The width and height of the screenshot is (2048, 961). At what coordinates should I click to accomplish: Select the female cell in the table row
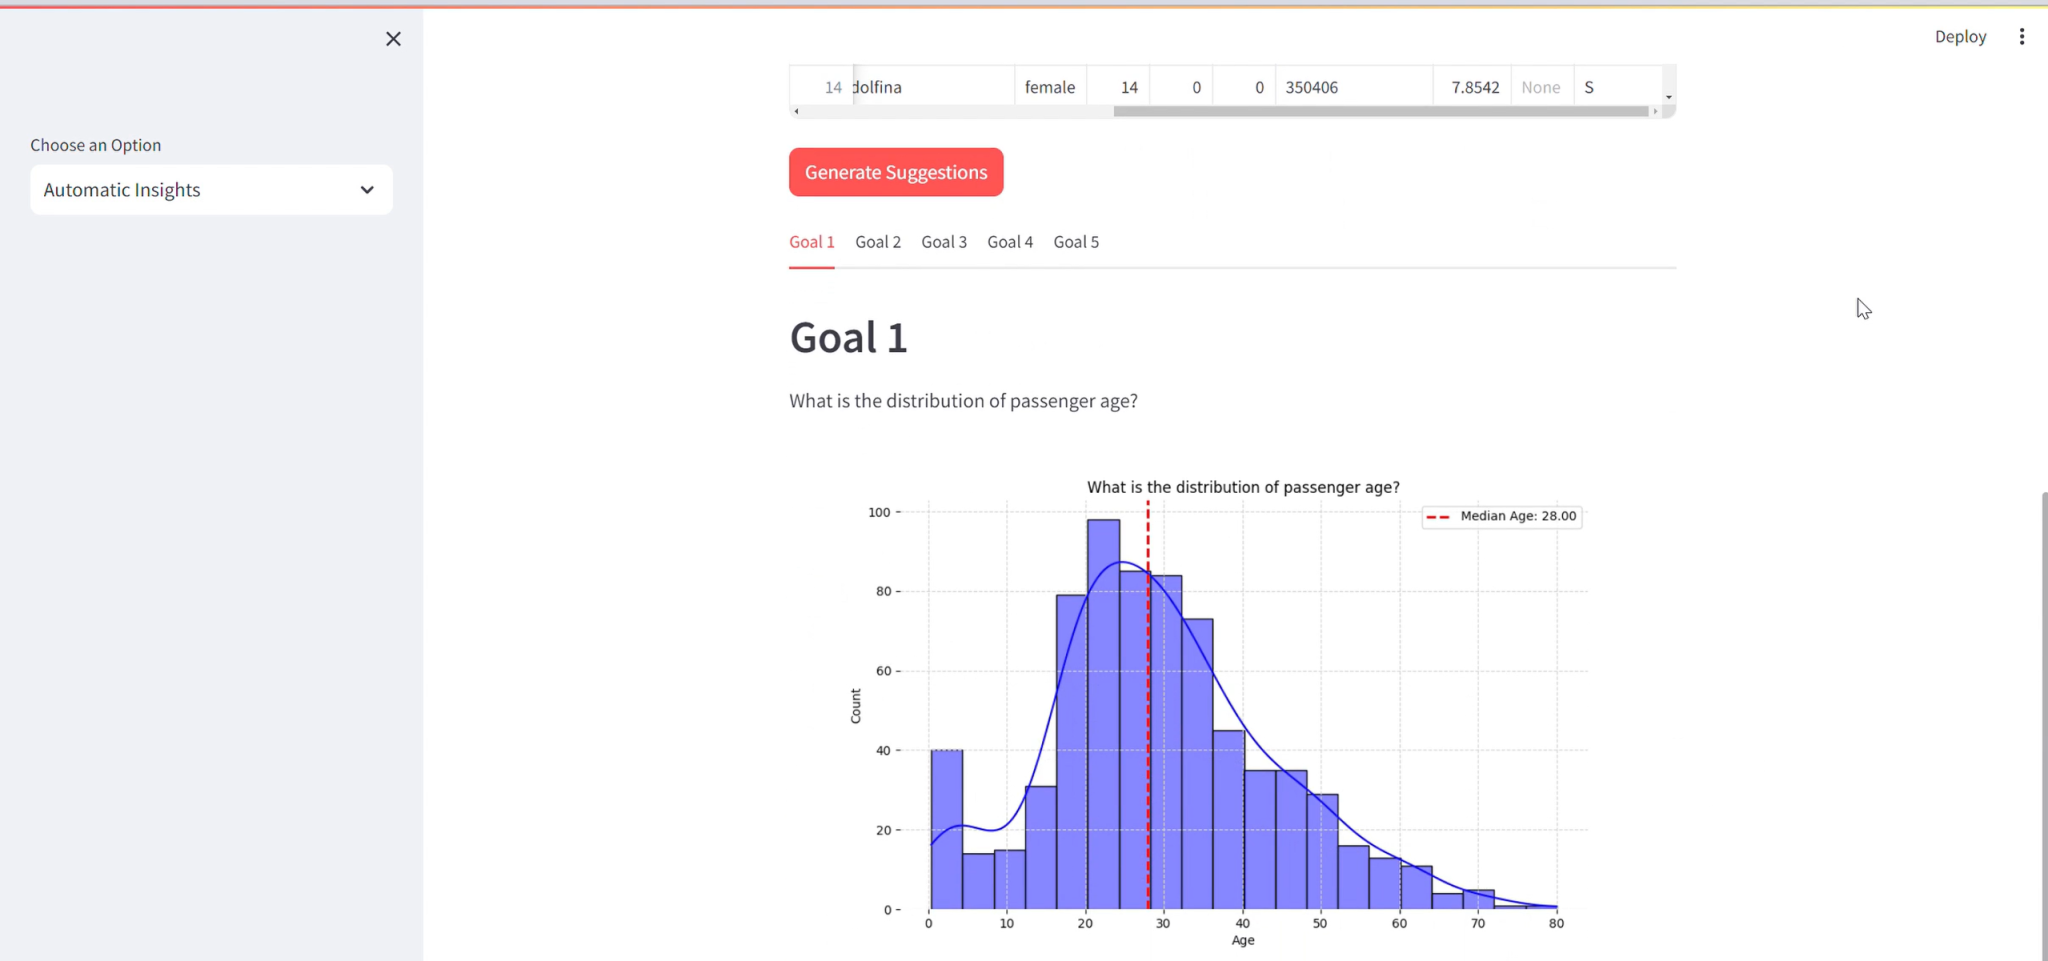1049,87
